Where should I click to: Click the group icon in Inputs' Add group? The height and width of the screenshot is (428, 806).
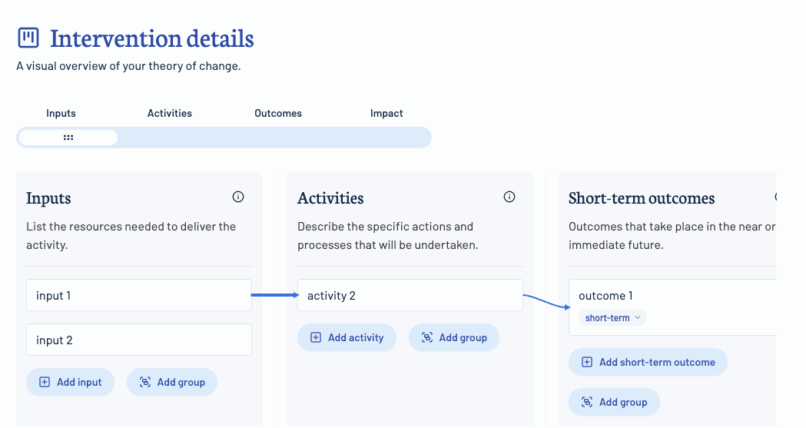pos(145,382)
